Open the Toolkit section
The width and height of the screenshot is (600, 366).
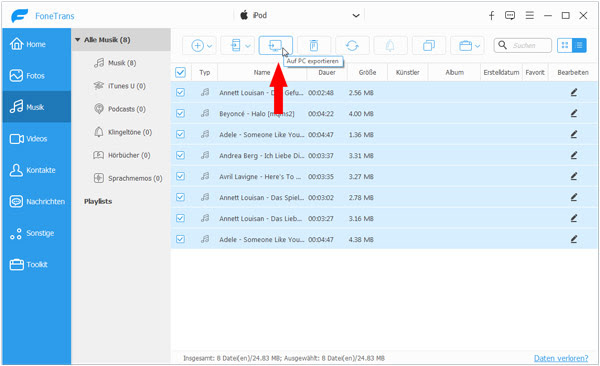pos(36,264)
